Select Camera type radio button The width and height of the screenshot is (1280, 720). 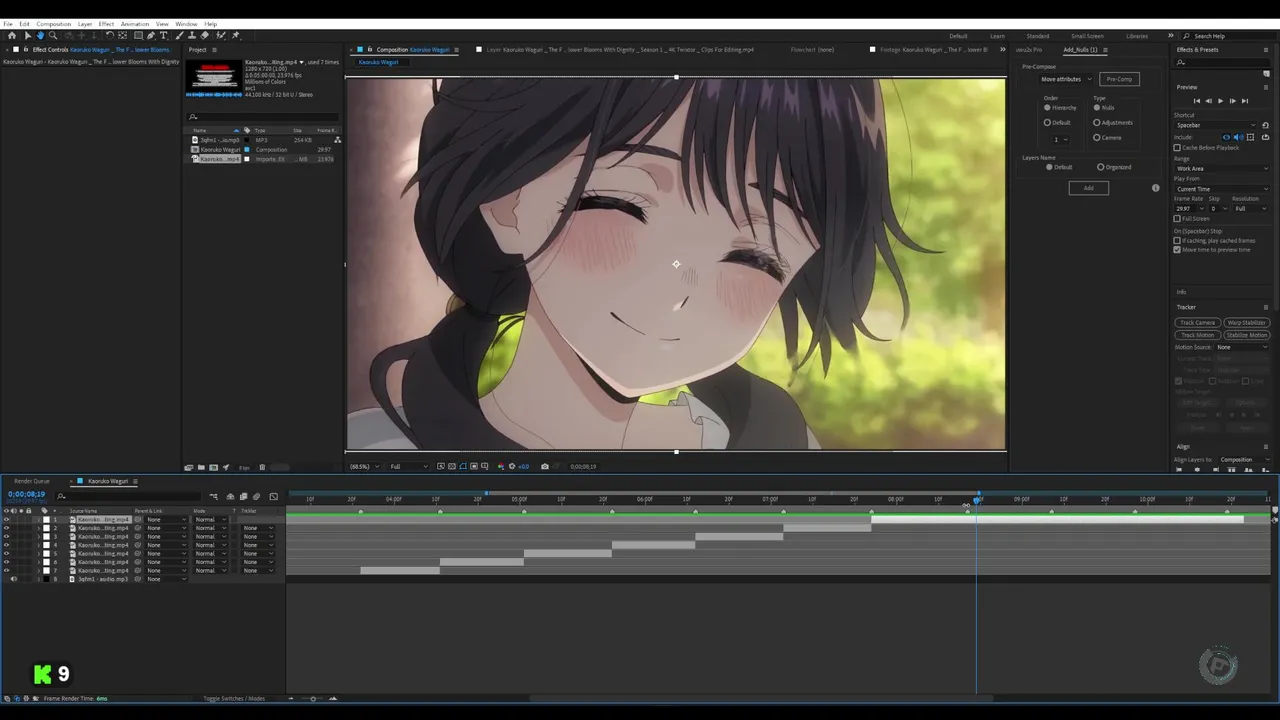point(1096,137)
